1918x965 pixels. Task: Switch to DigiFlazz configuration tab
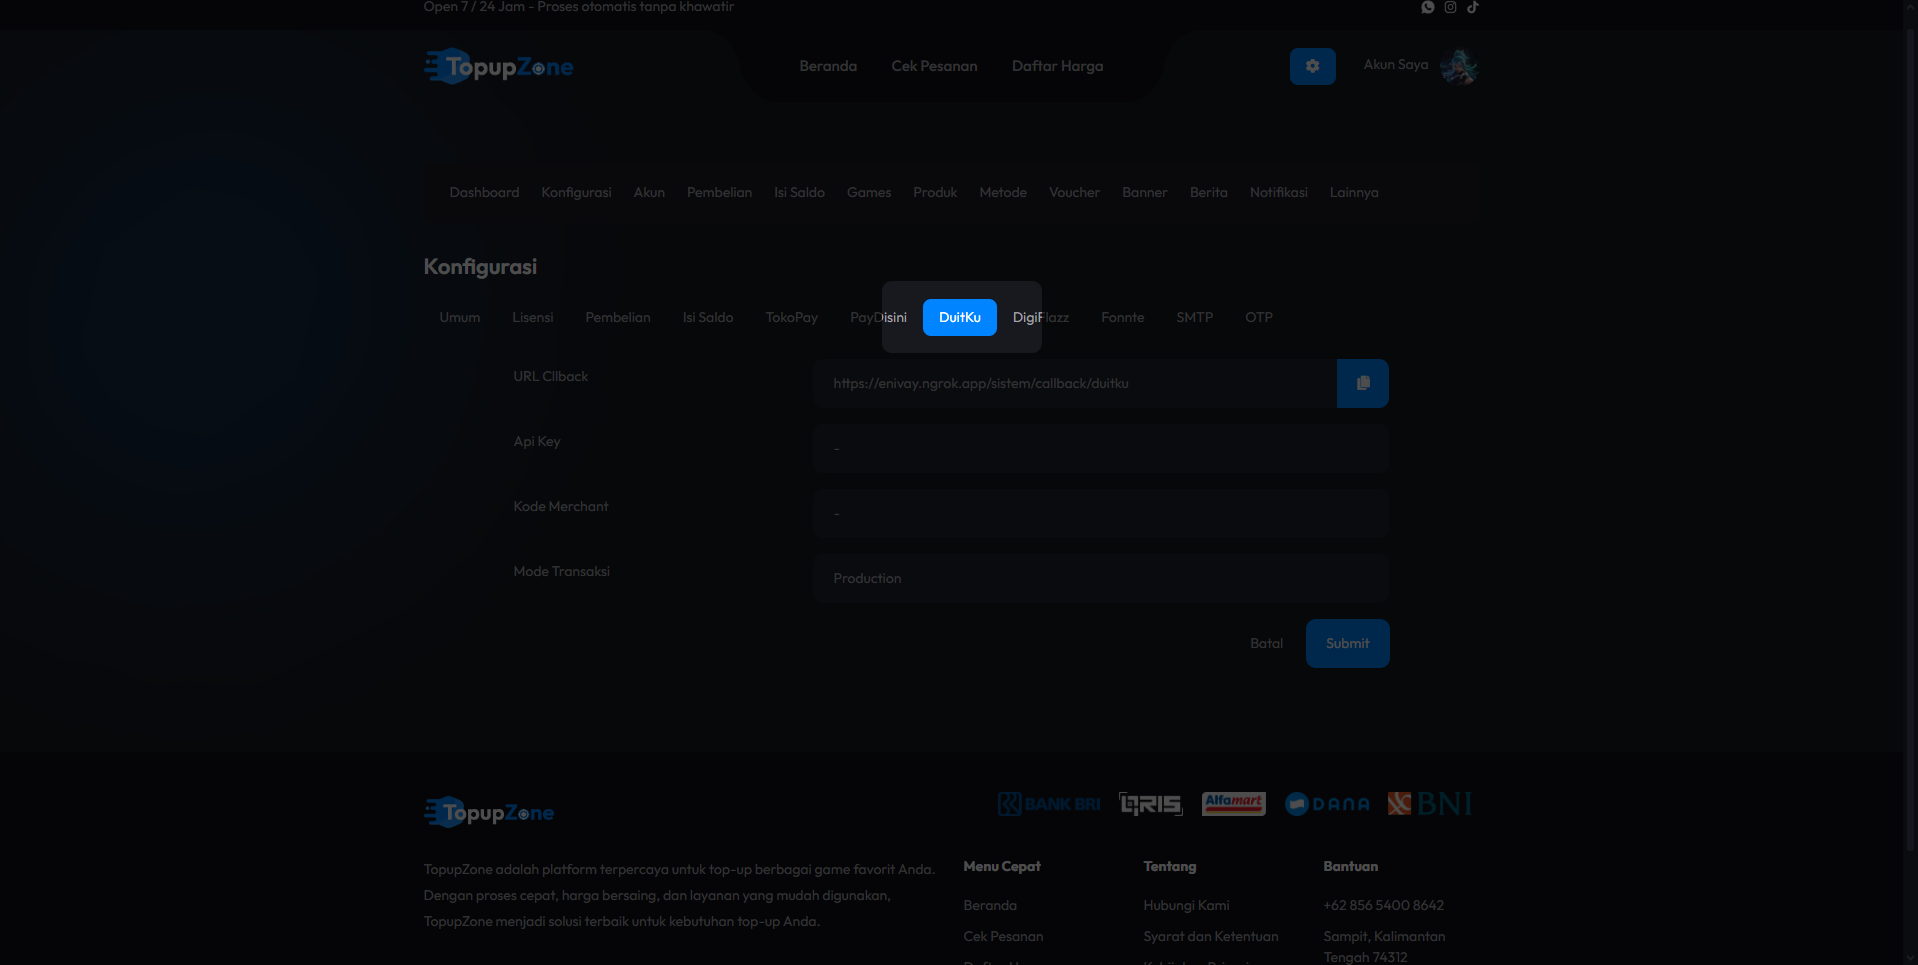click(x=1041, y=317)
